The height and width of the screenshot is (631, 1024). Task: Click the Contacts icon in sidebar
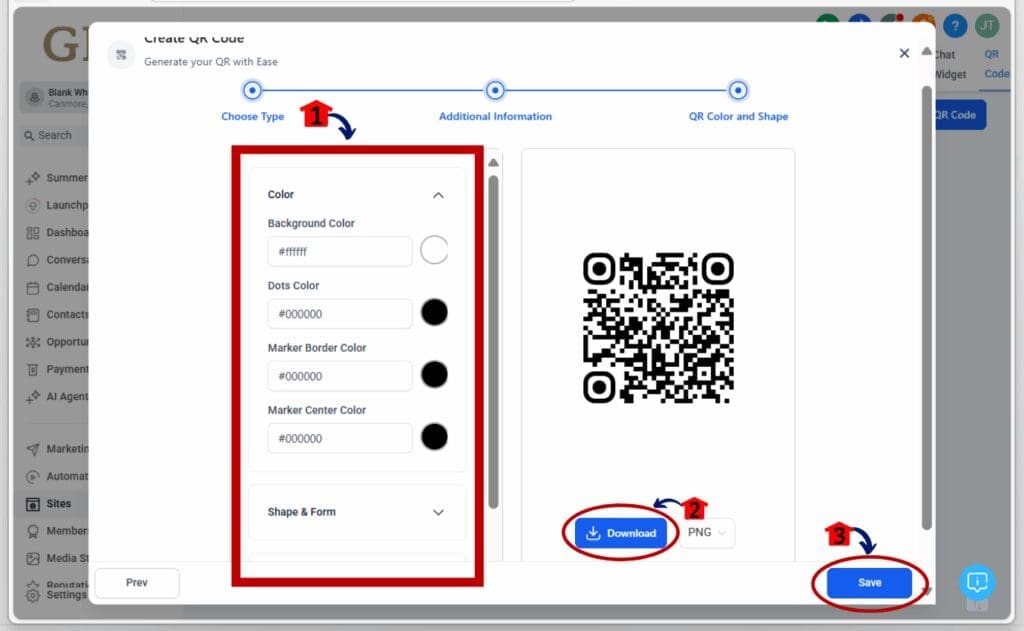coord(33,315)
